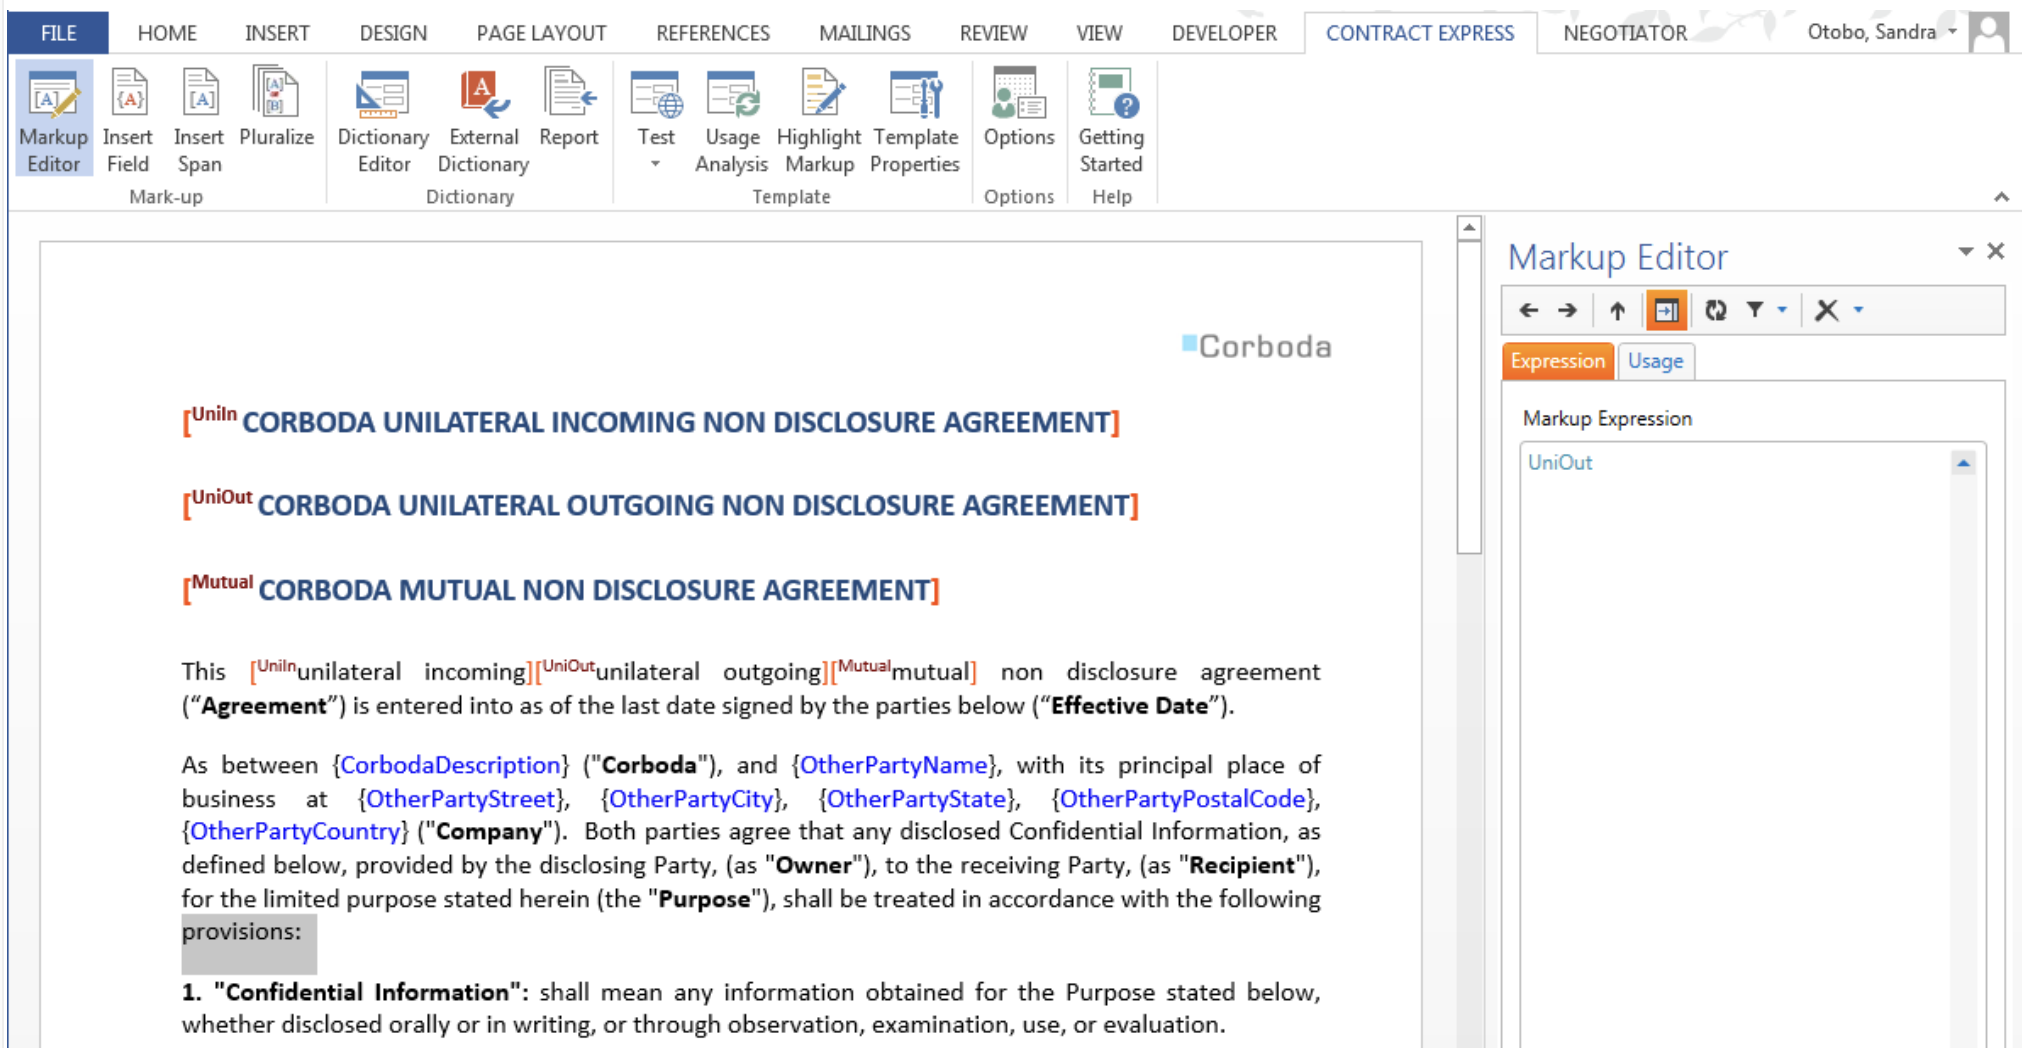Click the OtherPartyName field in the document
Screen dimensions: 2022x1048
coord(893,765)
